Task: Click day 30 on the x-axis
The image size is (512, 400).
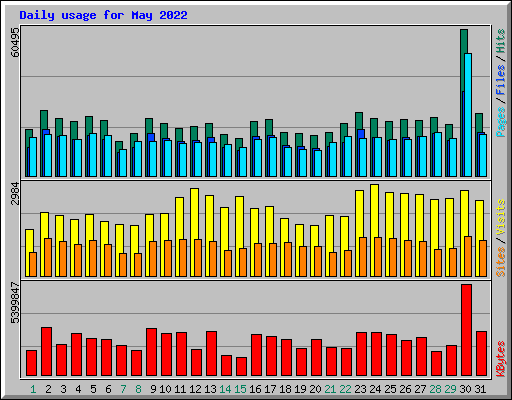Action: tap(465, 389)
